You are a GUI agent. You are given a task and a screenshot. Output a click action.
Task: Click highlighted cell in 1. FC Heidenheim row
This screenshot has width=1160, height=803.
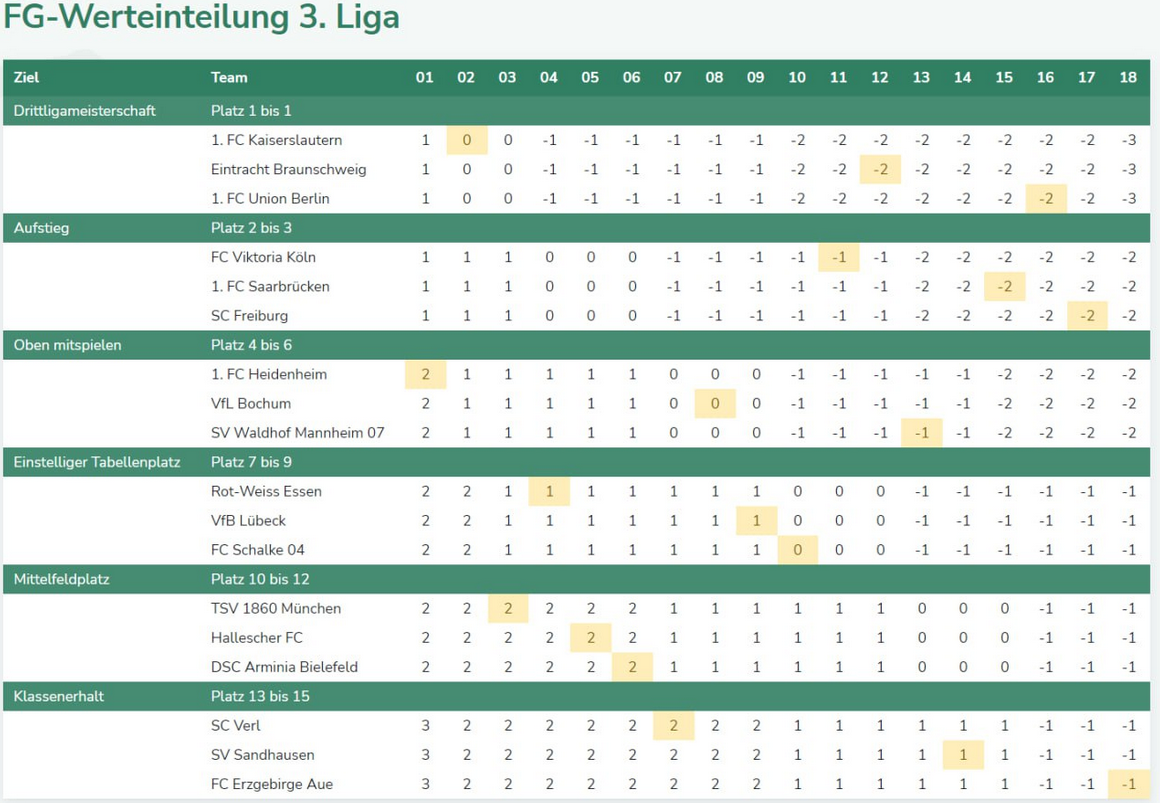425,374
